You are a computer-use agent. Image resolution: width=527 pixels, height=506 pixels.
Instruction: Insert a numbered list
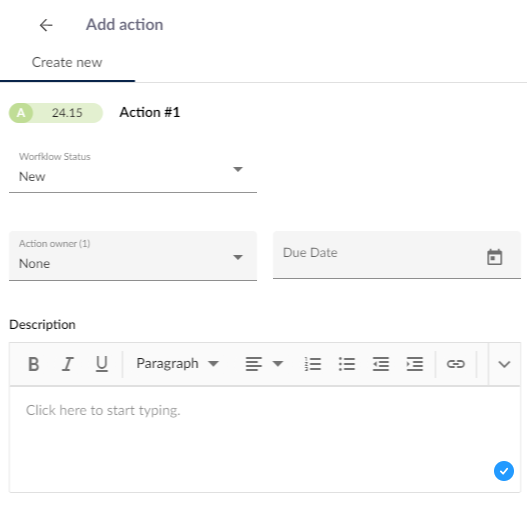point(313,364)
